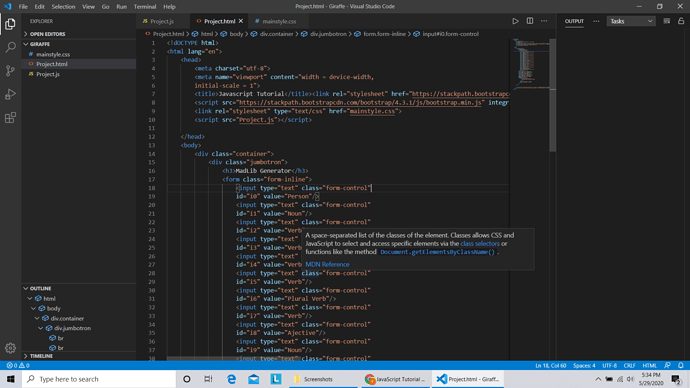Open the Run menu
Viewport: 690px width, 388px height.
(121, 7)
